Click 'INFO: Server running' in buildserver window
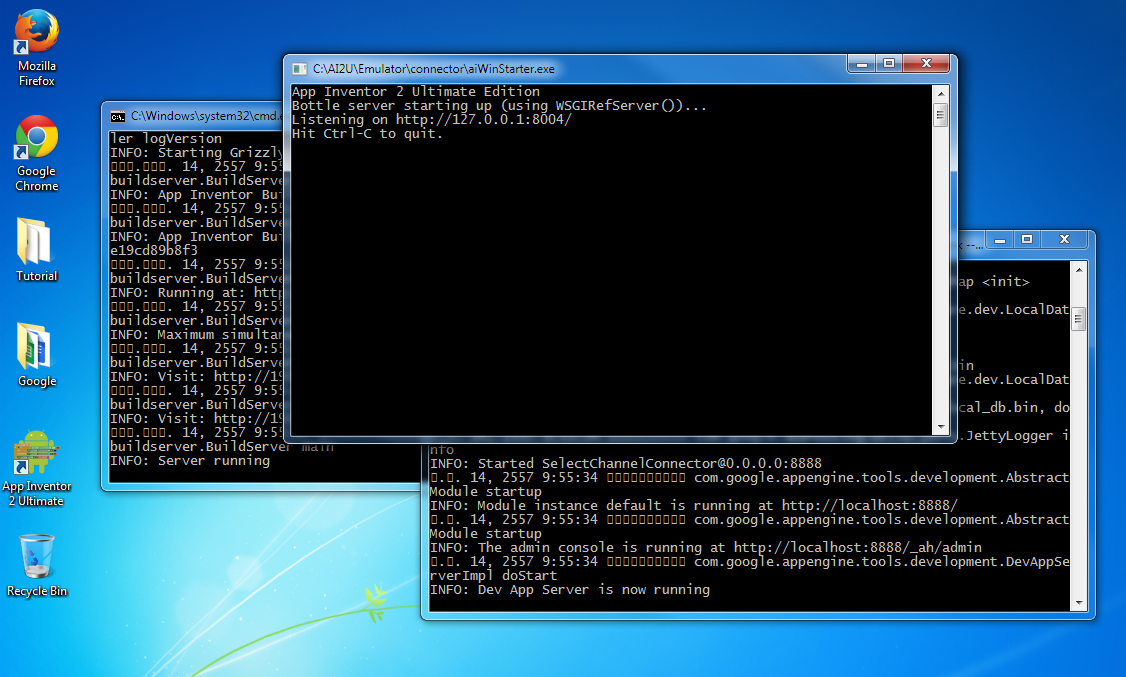Image resolution: width=1126 pixels, height=677 pixels. pos(190,461)
